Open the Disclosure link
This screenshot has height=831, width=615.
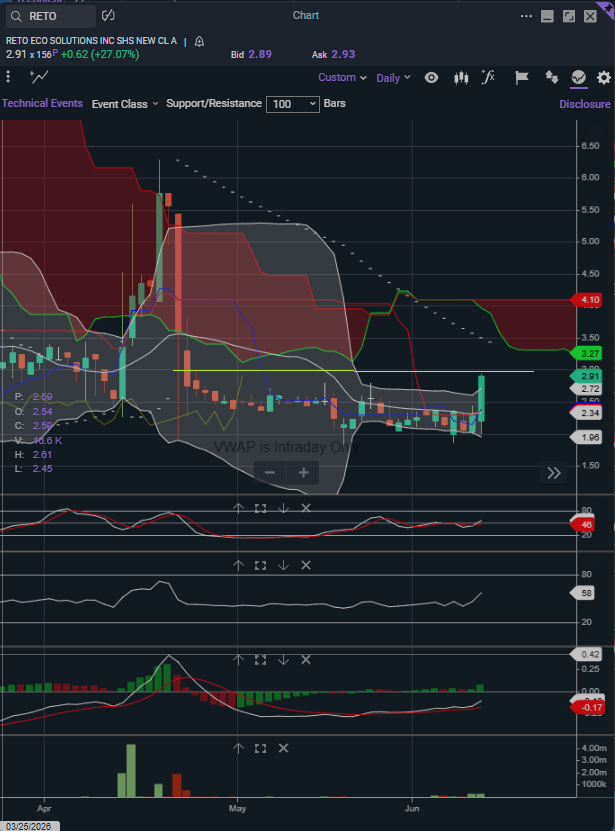click(585, 104)
